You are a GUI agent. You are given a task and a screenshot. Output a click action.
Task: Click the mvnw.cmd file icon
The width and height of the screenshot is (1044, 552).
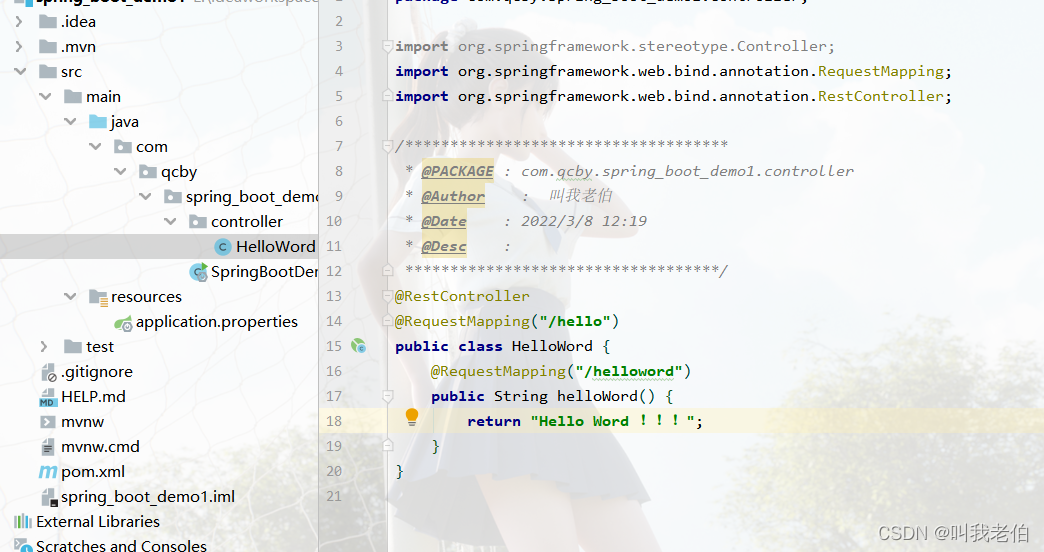pyautogui.click(x=48, y=447)
